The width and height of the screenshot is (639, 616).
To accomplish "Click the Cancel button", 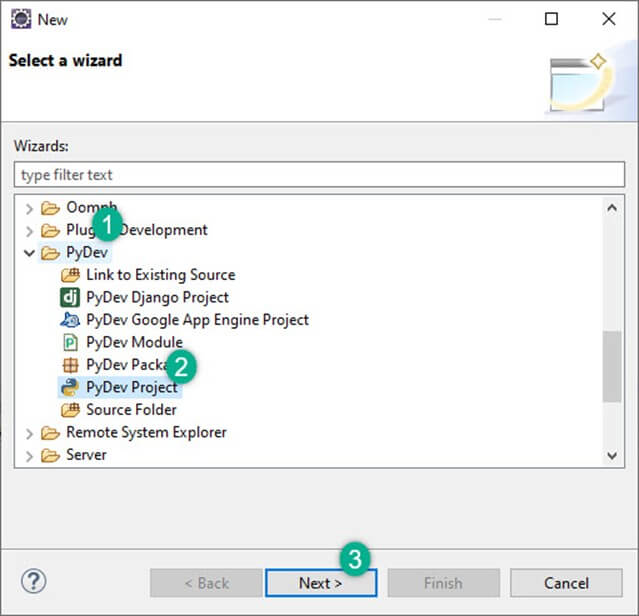I will click(566, 583).
